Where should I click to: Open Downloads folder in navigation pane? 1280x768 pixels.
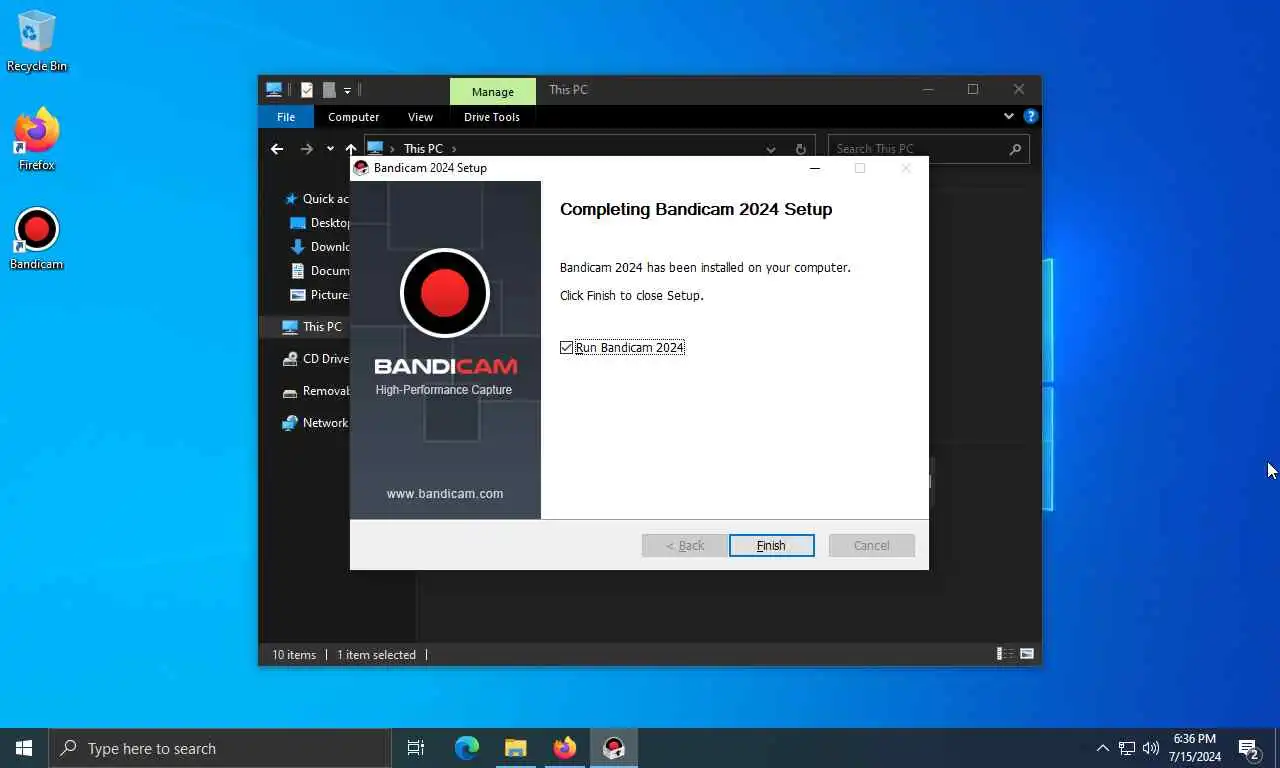click(319, 247)
